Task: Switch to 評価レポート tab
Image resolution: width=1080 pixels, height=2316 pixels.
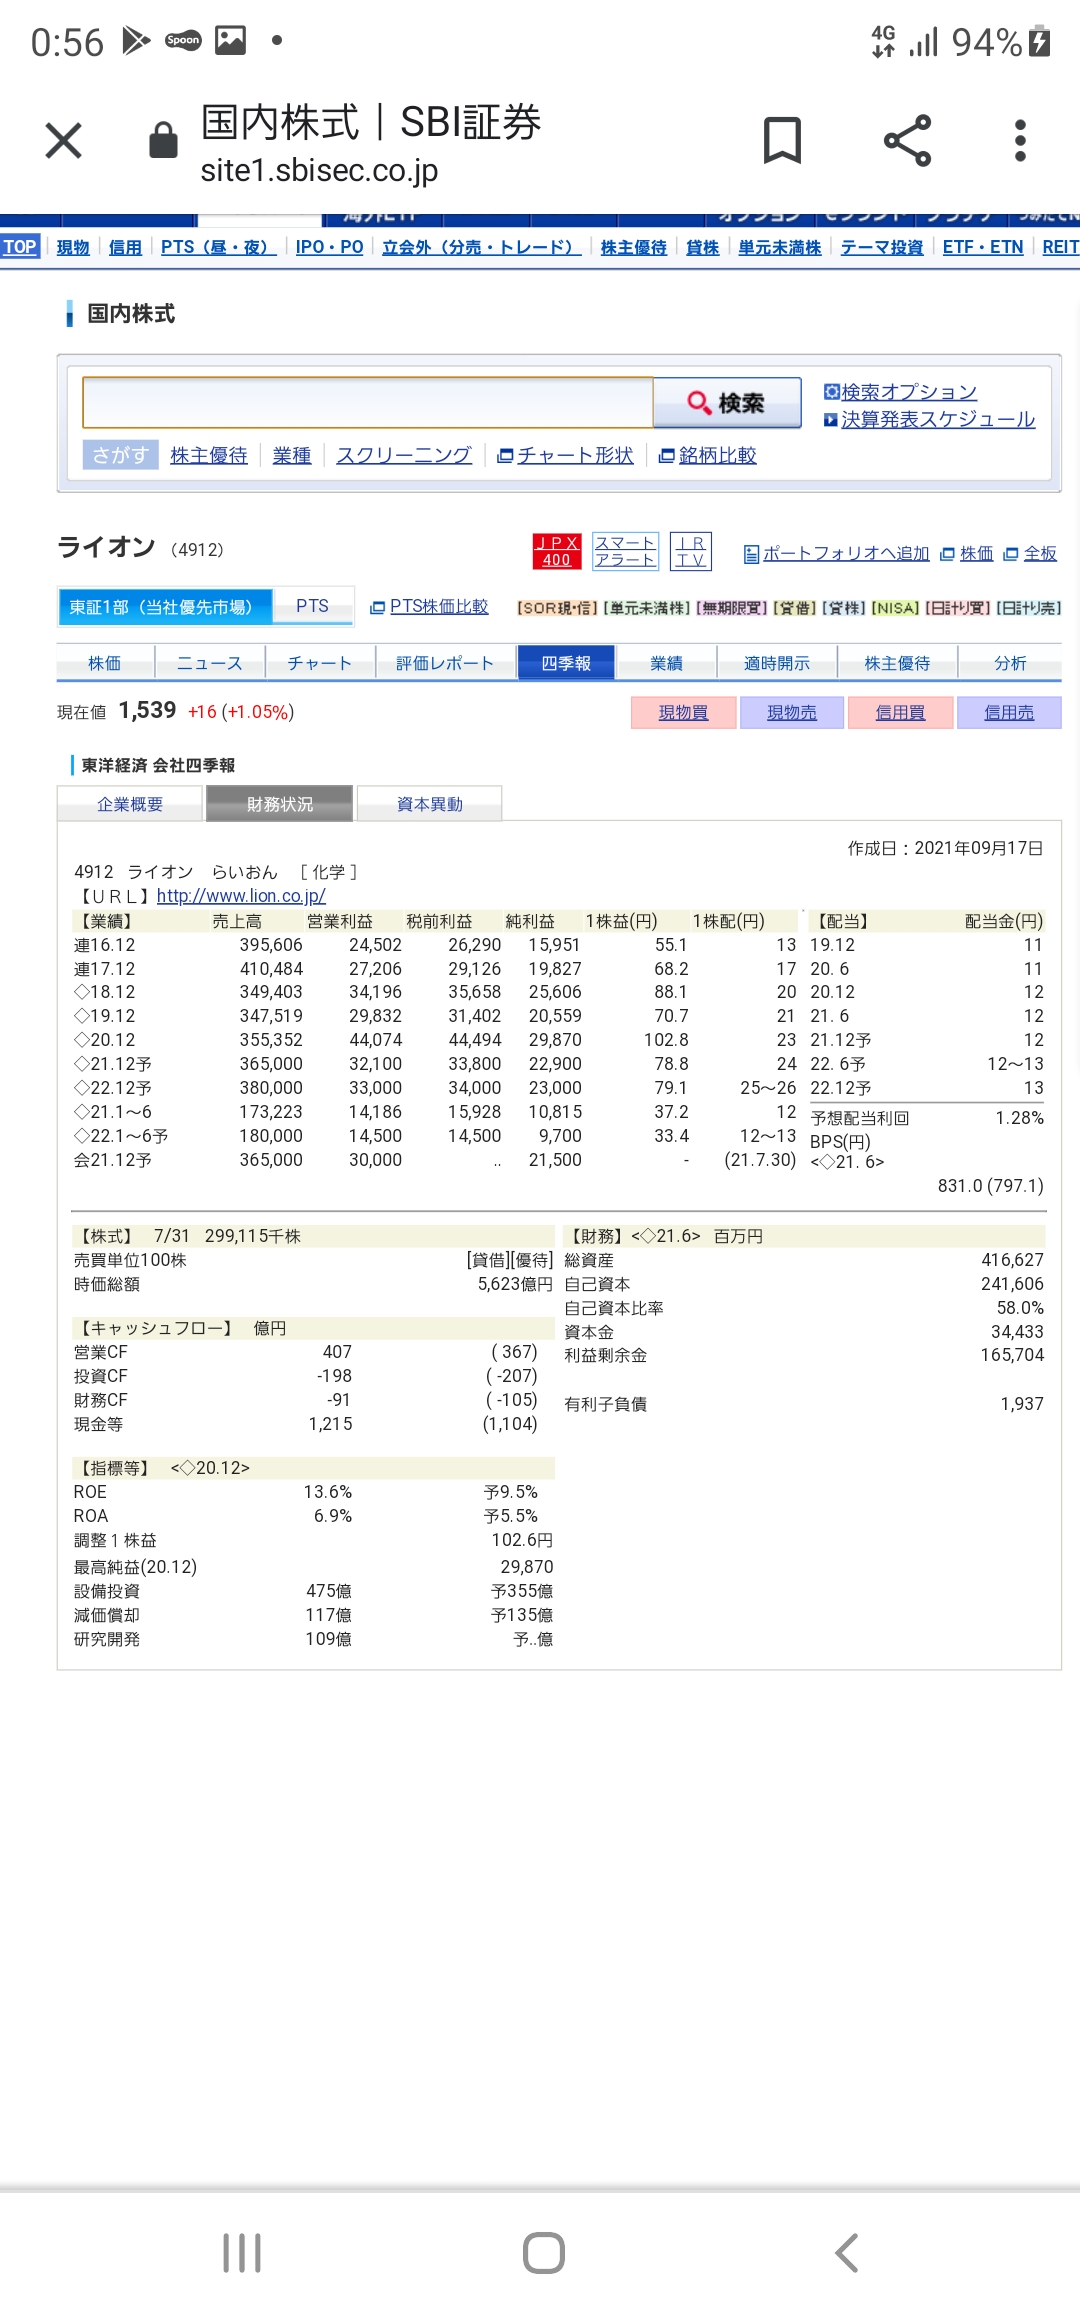Action: click(x=445, y=663)
